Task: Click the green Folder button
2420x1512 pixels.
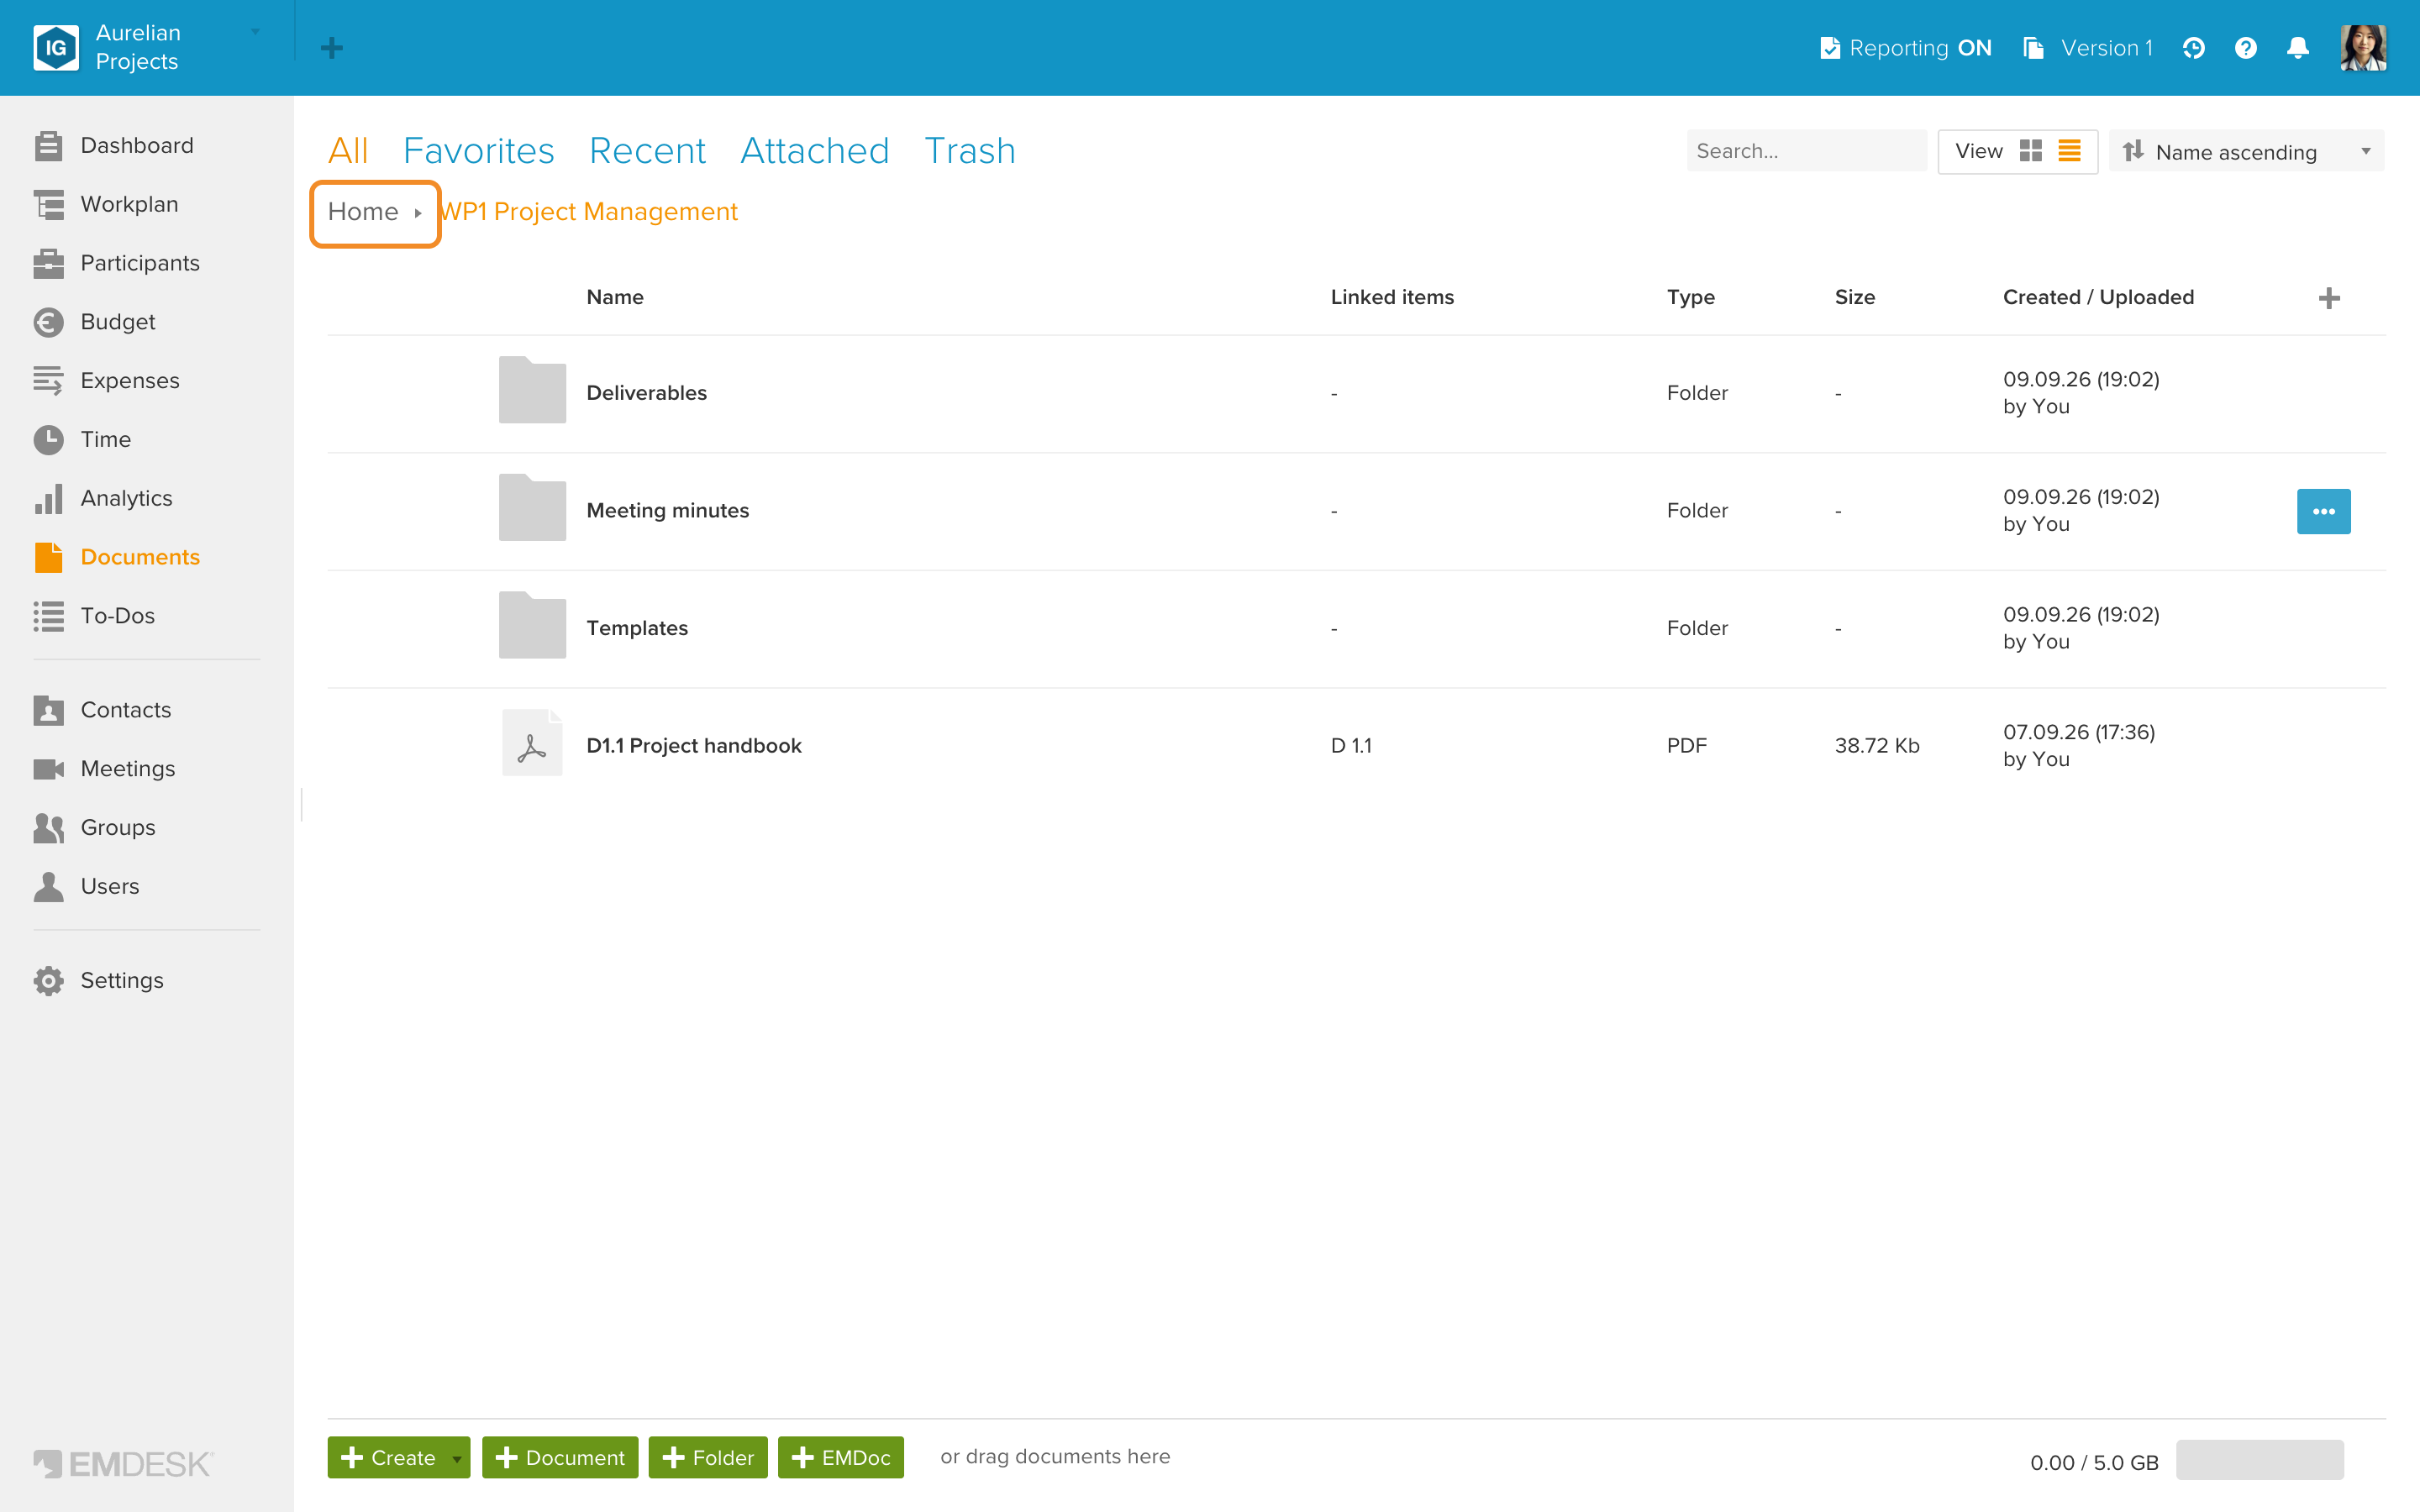Action: tap(708, 1458)
